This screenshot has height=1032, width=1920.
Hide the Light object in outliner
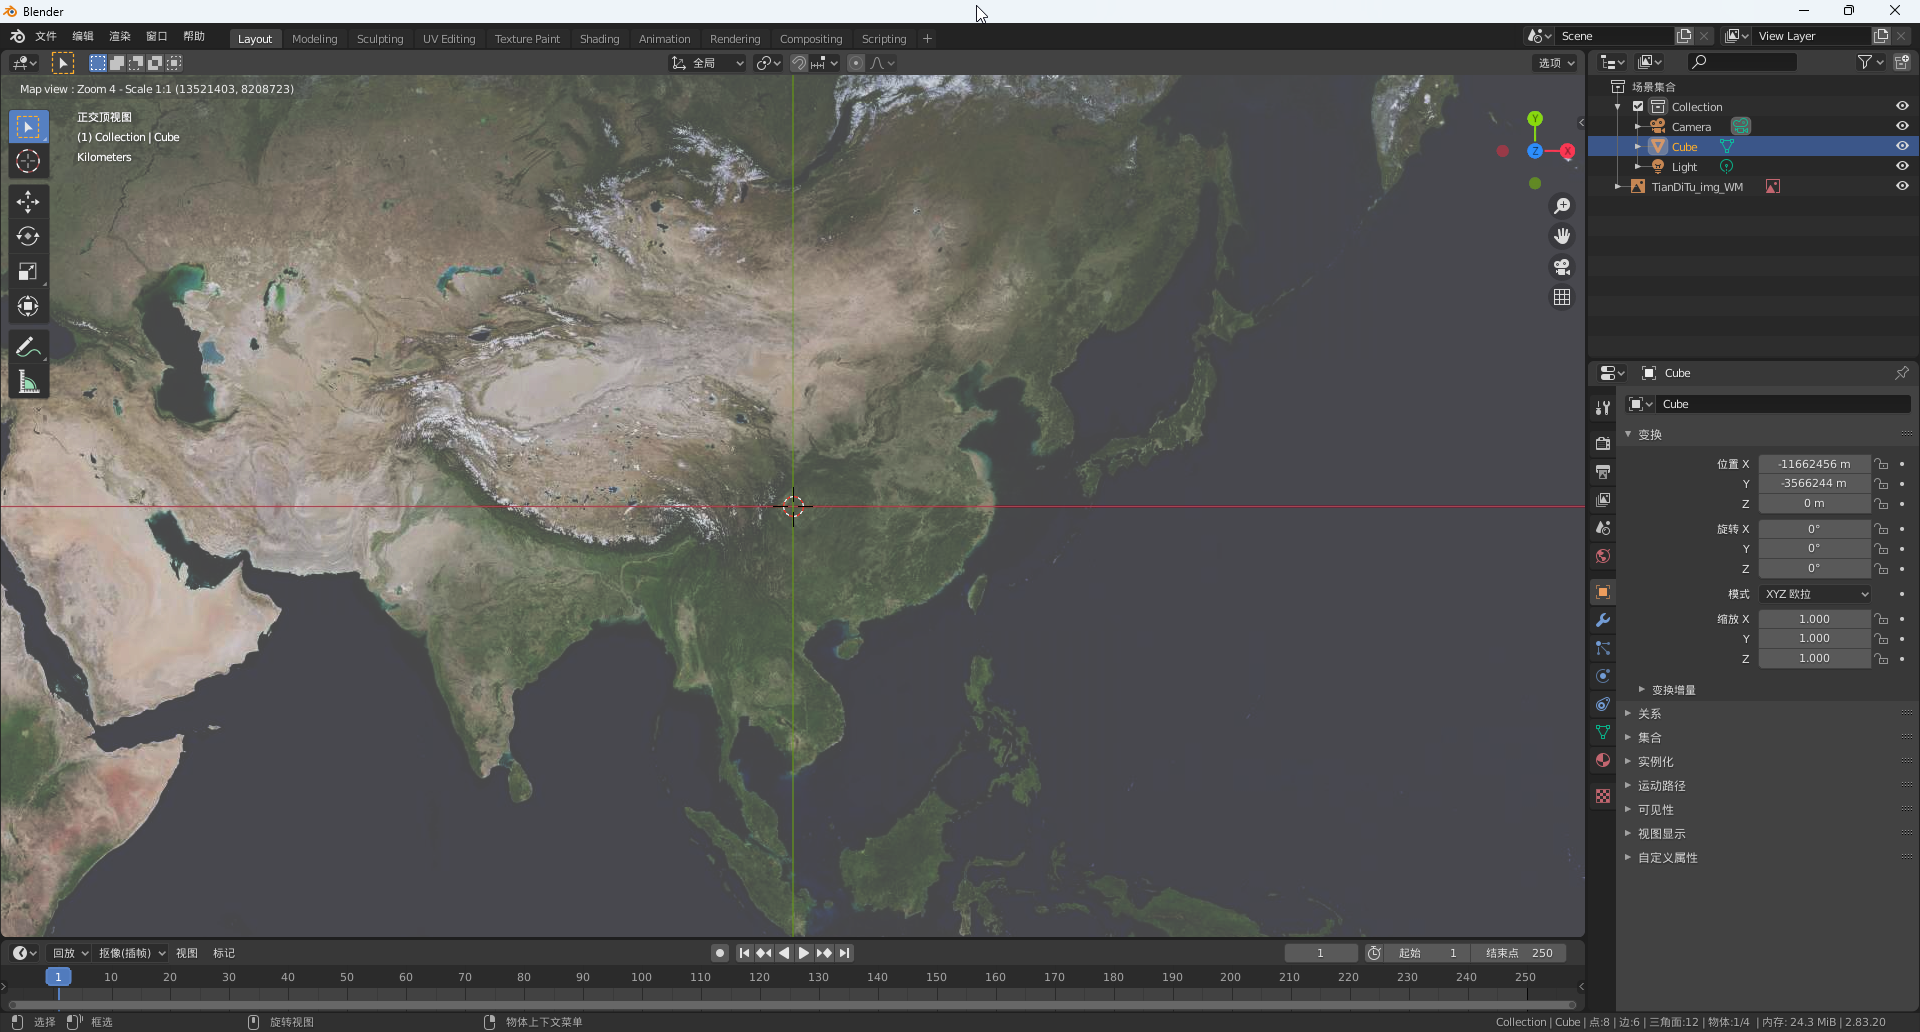tap(1902, 166)
